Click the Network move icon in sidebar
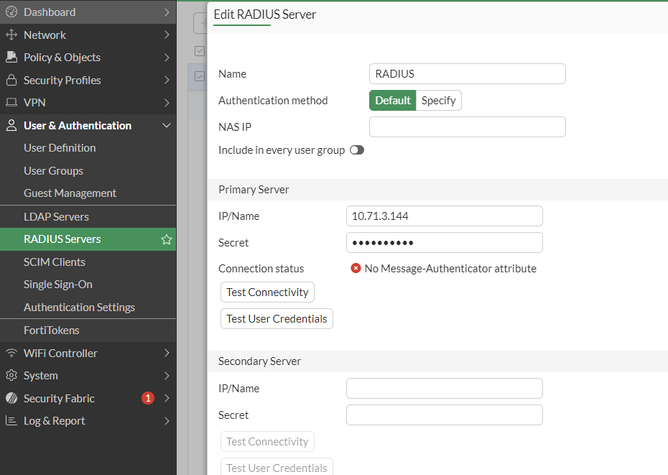 [x=12, y=35]
